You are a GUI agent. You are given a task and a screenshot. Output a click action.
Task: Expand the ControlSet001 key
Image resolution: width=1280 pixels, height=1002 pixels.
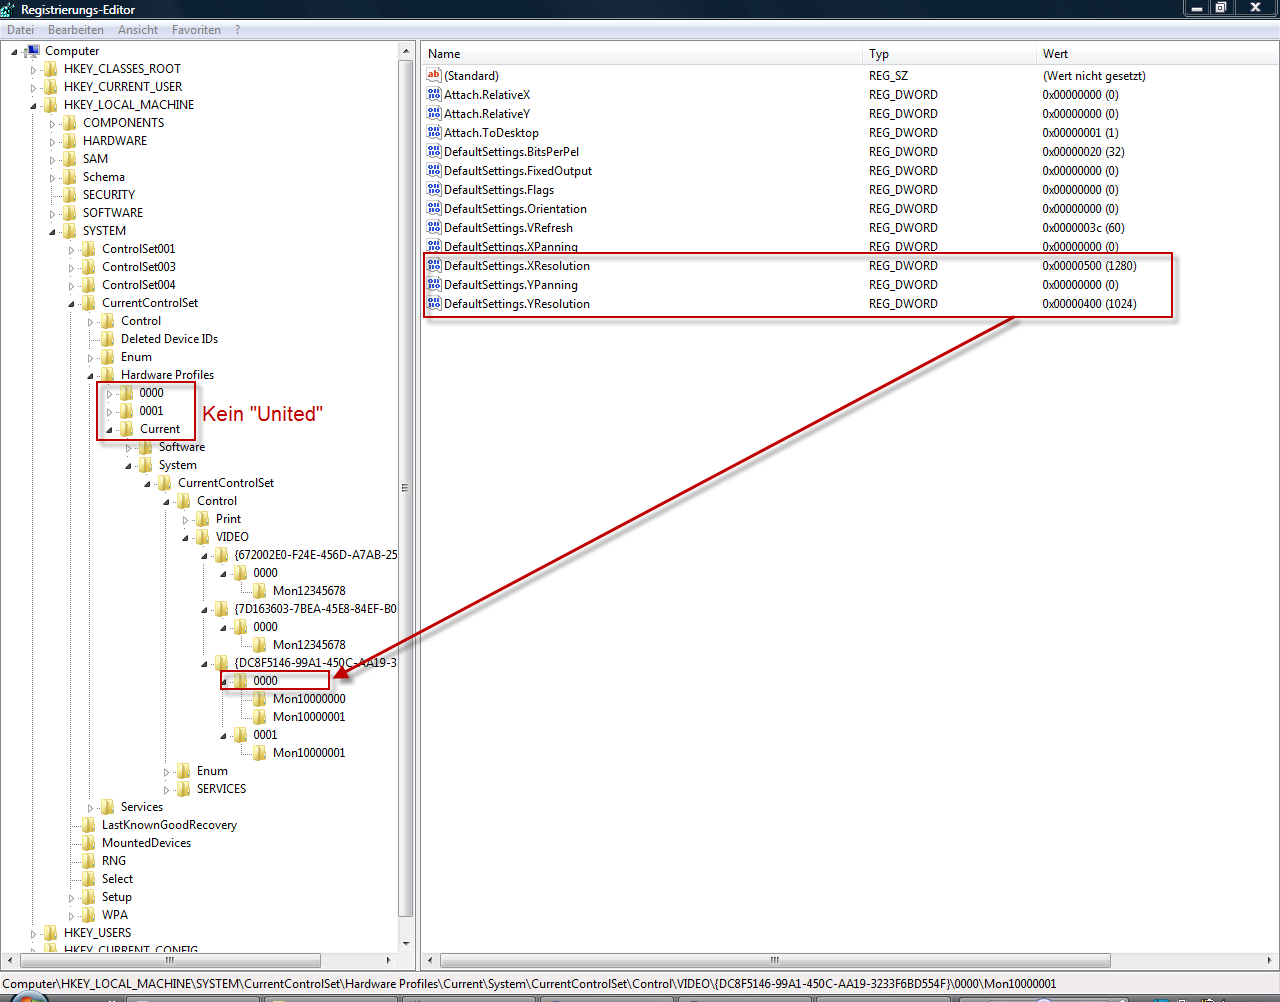(71, 250)
